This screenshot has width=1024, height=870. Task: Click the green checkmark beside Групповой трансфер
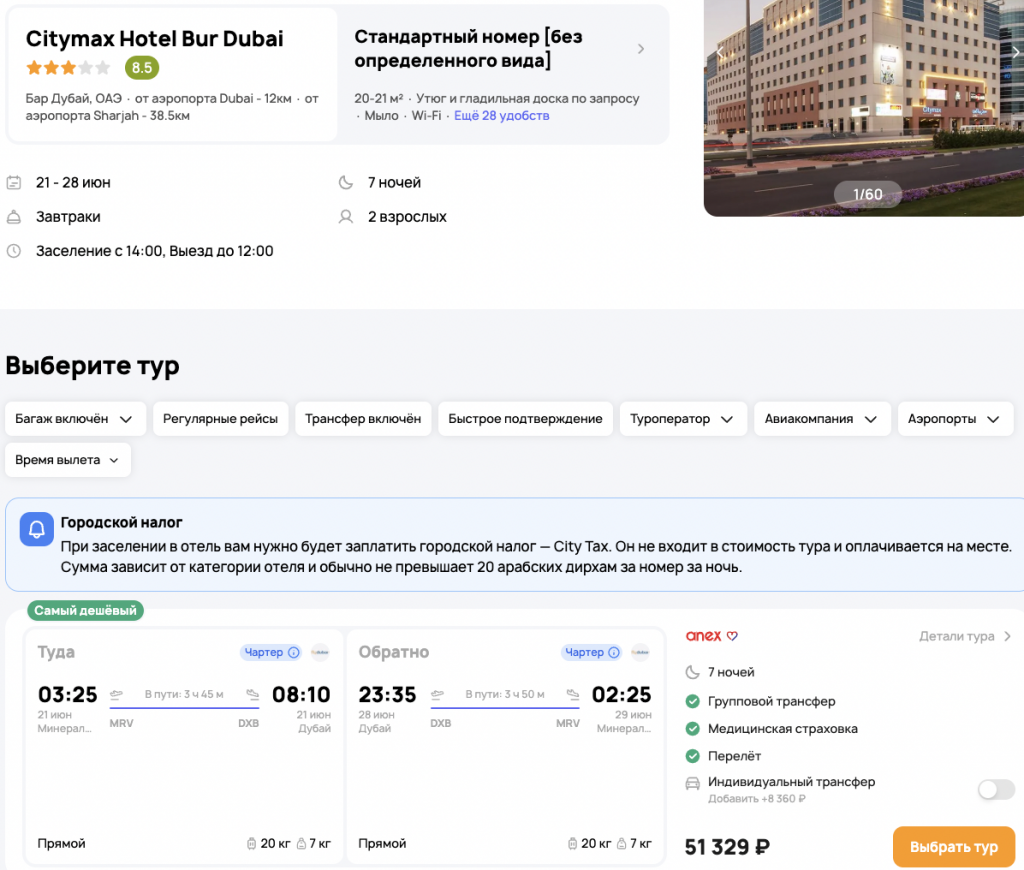pos(692,701)
